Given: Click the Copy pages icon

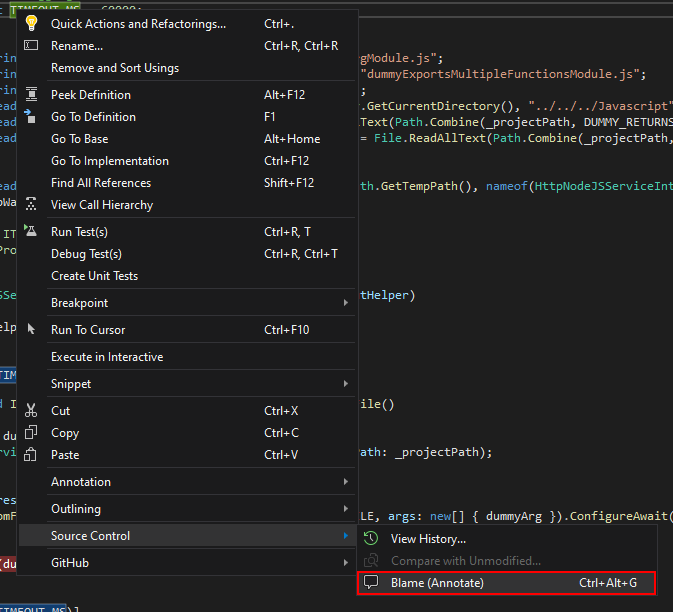Looking at the screenshot, I should pos(31,432).
